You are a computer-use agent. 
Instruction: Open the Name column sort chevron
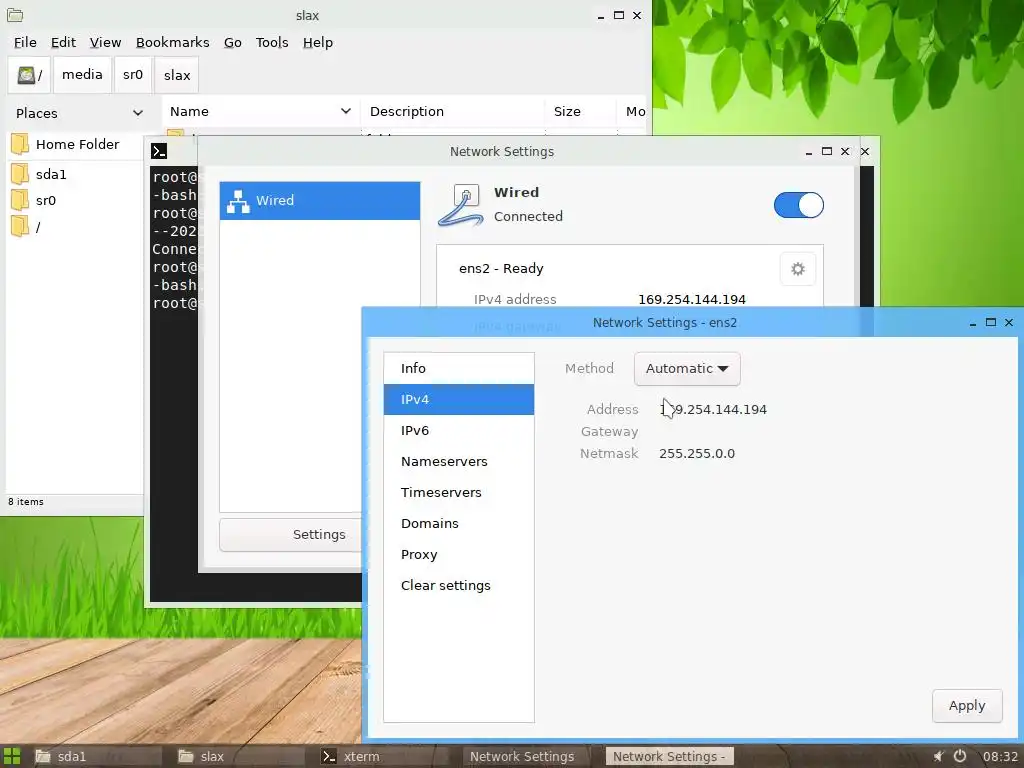coord(345,112)
